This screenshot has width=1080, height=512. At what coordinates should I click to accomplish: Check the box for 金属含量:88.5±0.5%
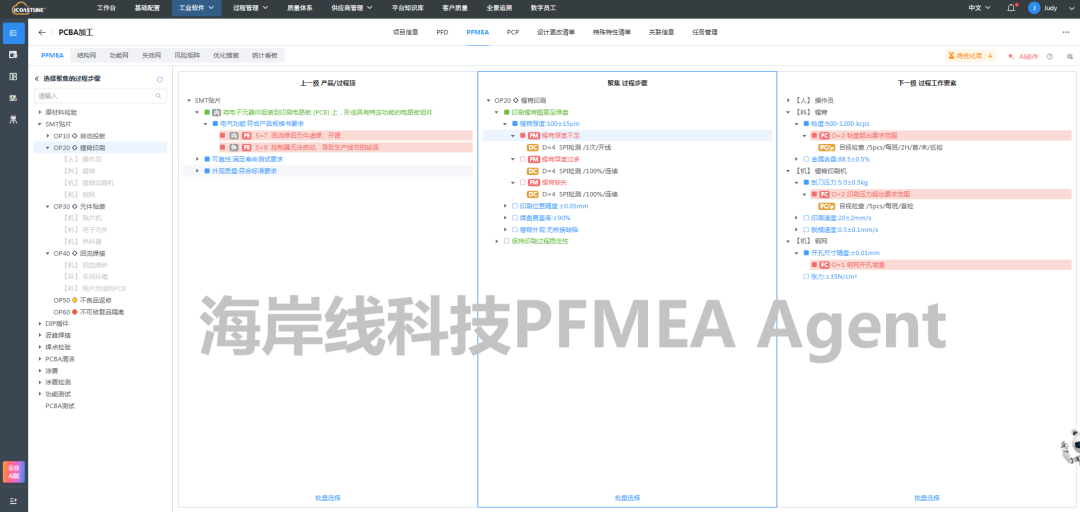(x=805, y=158)
